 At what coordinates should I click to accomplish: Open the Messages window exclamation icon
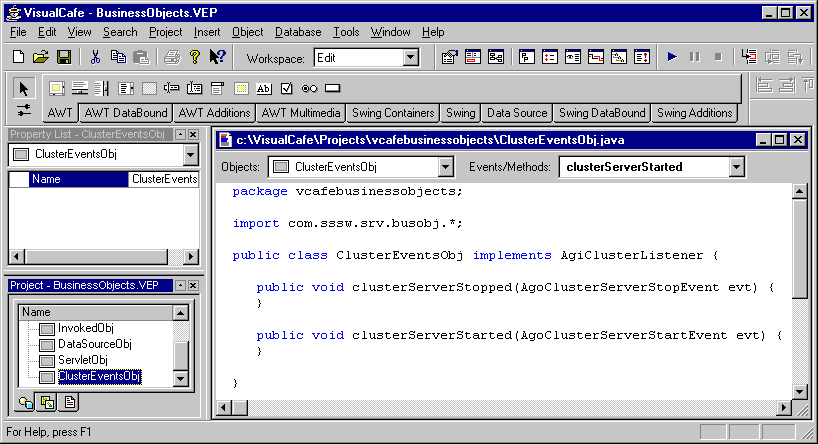tap(642, 57)
